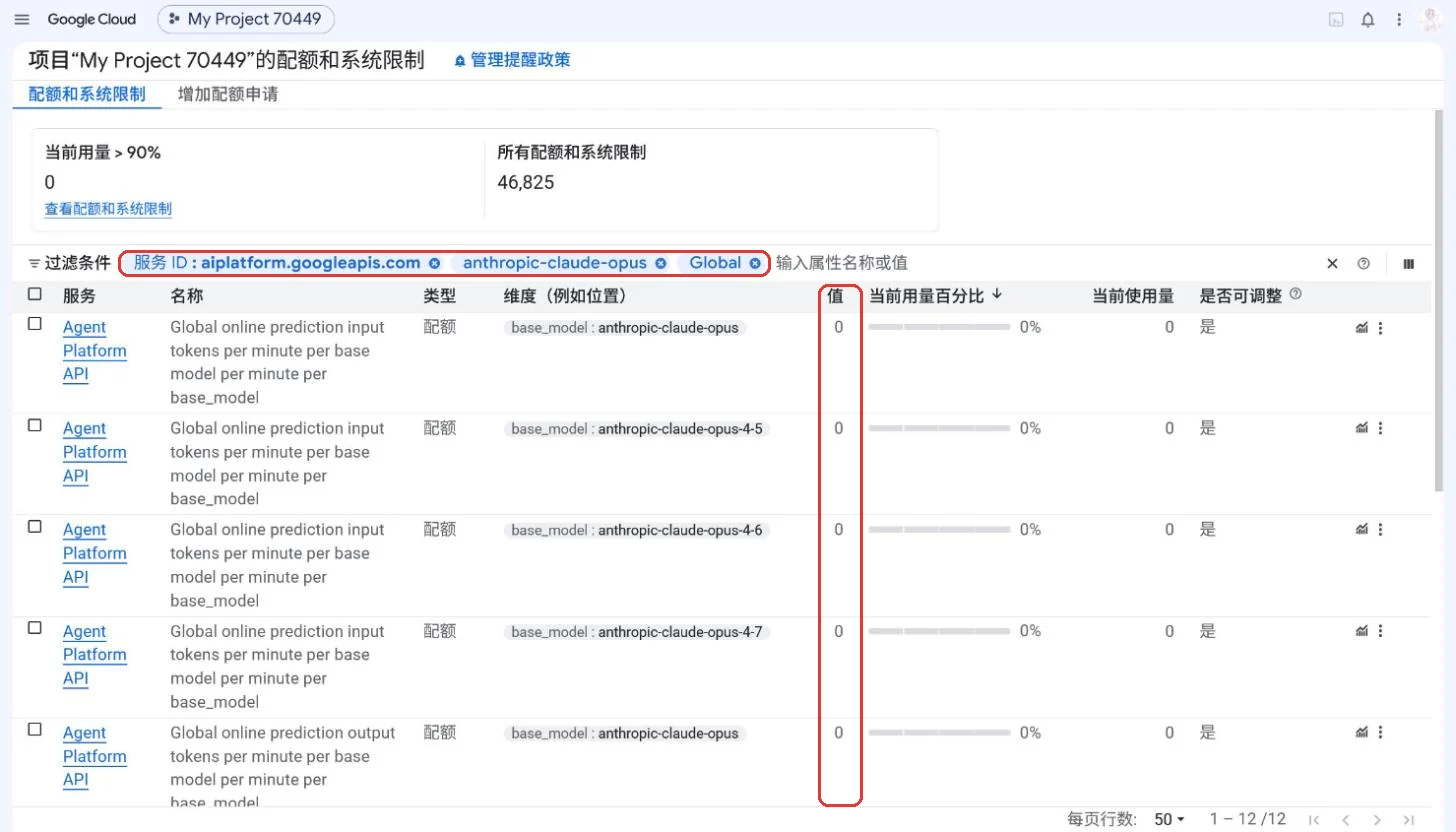Screen dimensions: 1456x832
Task: Click usage percentage bar for anthropic-claude-opus-4-5 row
Action: pos(939,429)
